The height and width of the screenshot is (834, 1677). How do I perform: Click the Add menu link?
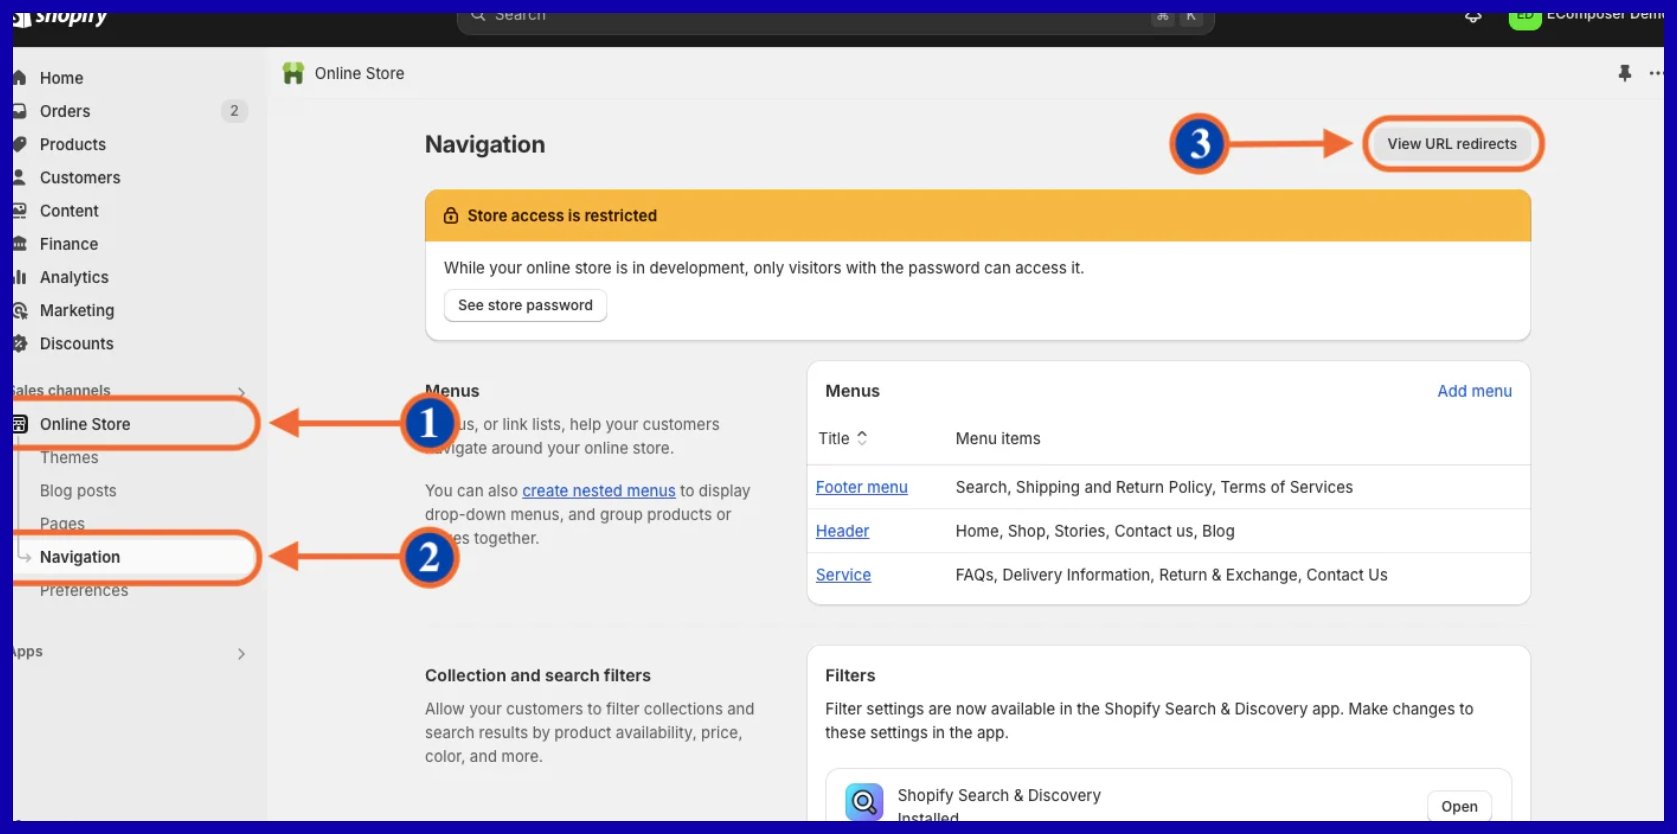1474,391
